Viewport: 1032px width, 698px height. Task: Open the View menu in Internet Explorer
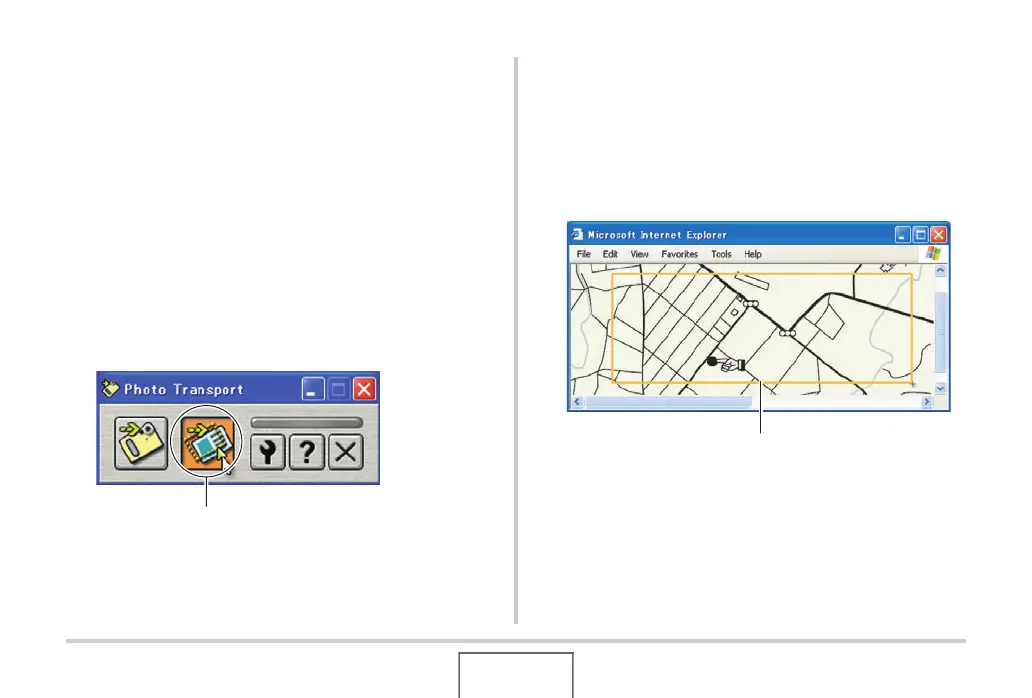639,254
